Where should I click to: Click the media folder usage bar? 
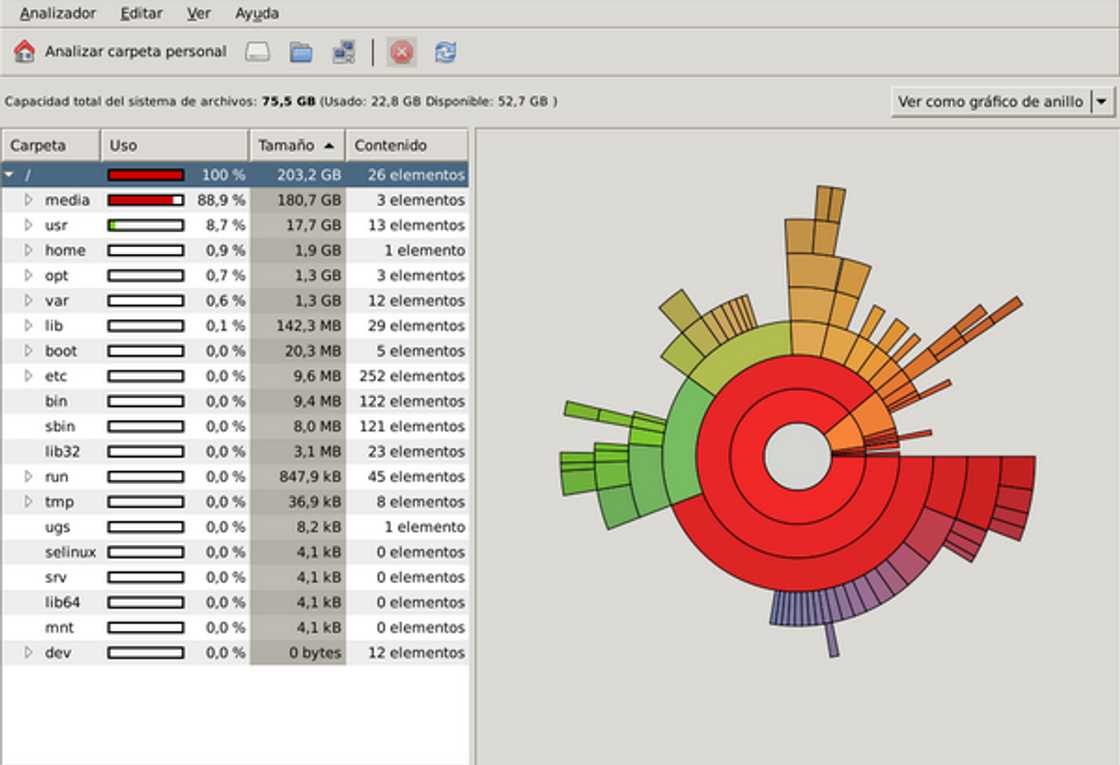(146, 200)
